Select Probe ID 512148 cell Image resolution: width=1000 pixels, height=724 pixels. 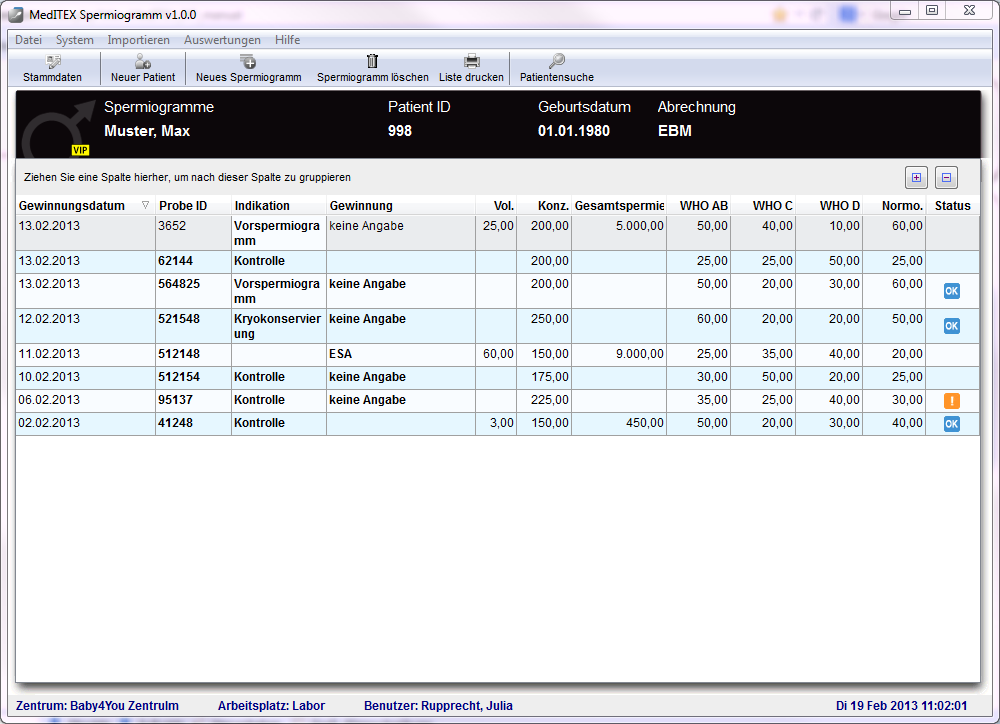point(193,354)
